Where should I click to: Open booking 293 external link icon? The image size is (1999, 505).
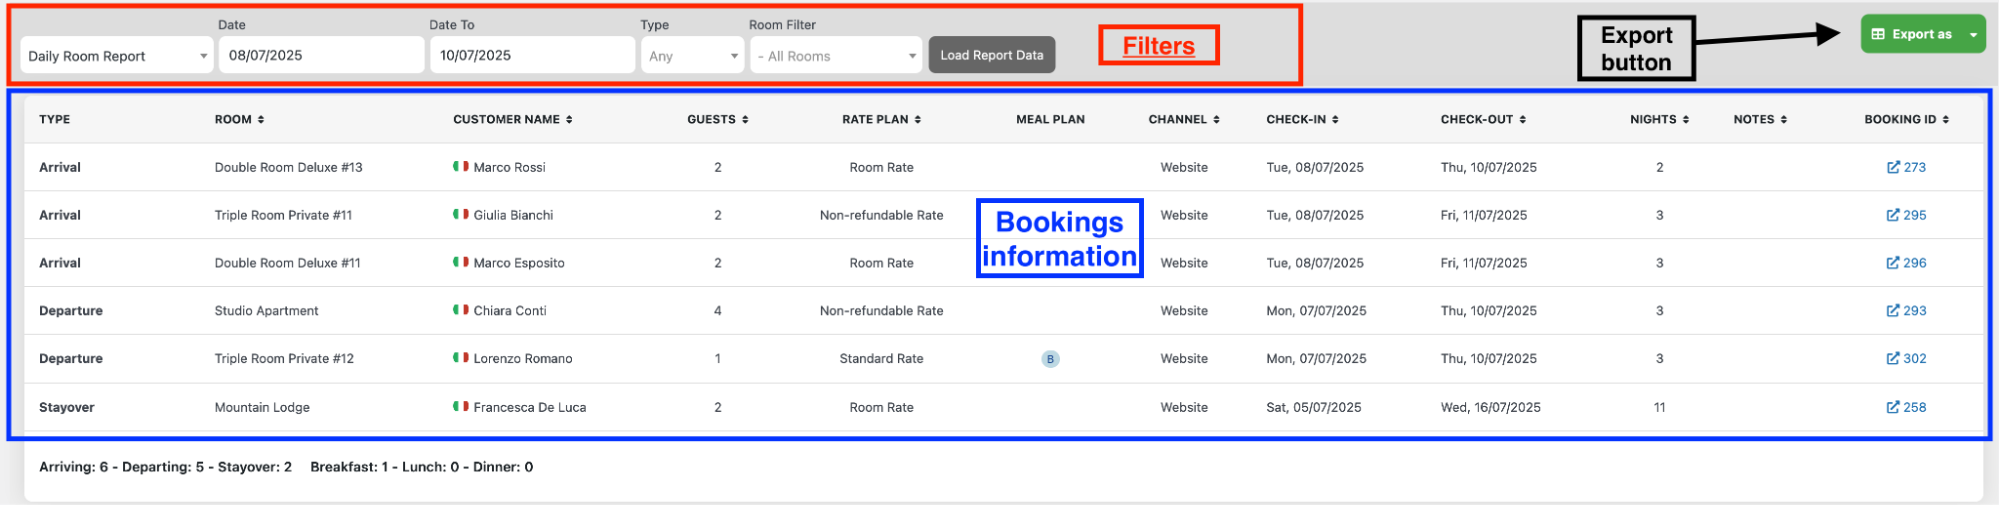click(1892, 311)
